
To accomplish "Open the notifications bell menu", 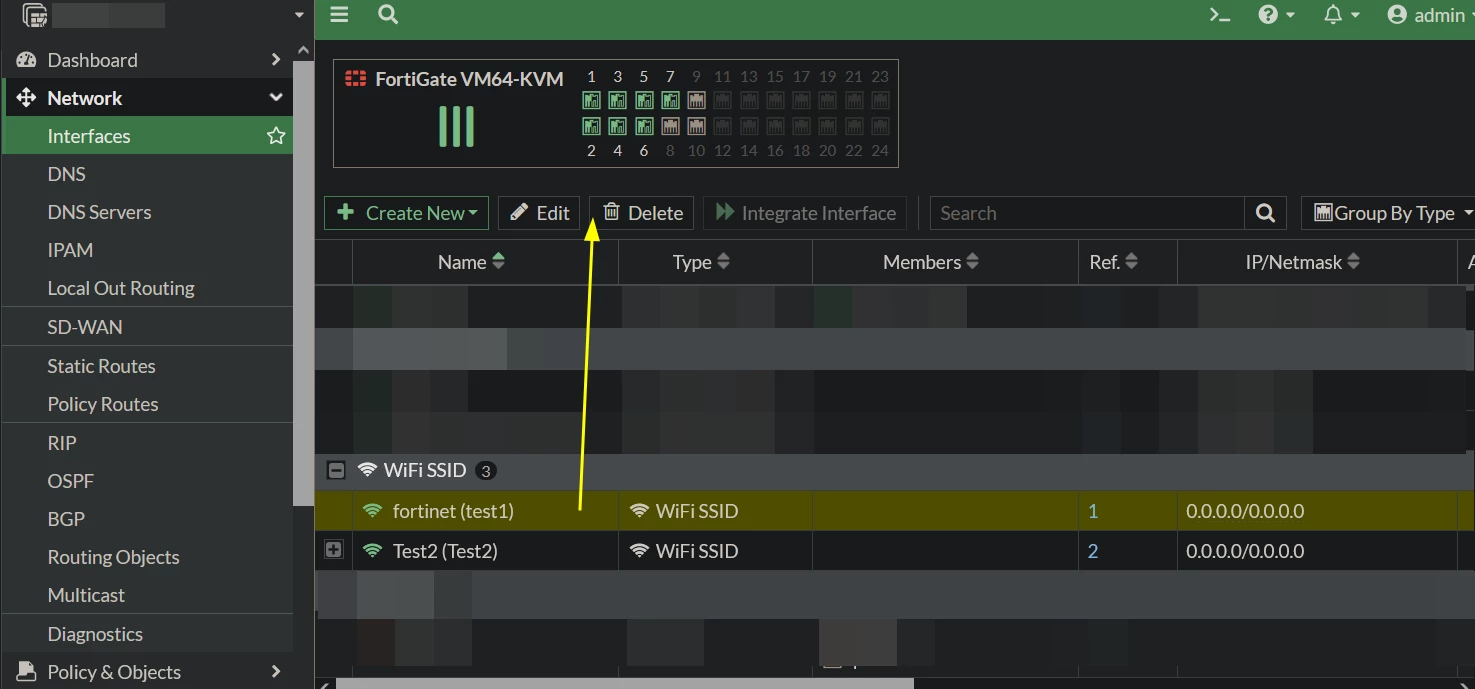I will coord(1341,15).
